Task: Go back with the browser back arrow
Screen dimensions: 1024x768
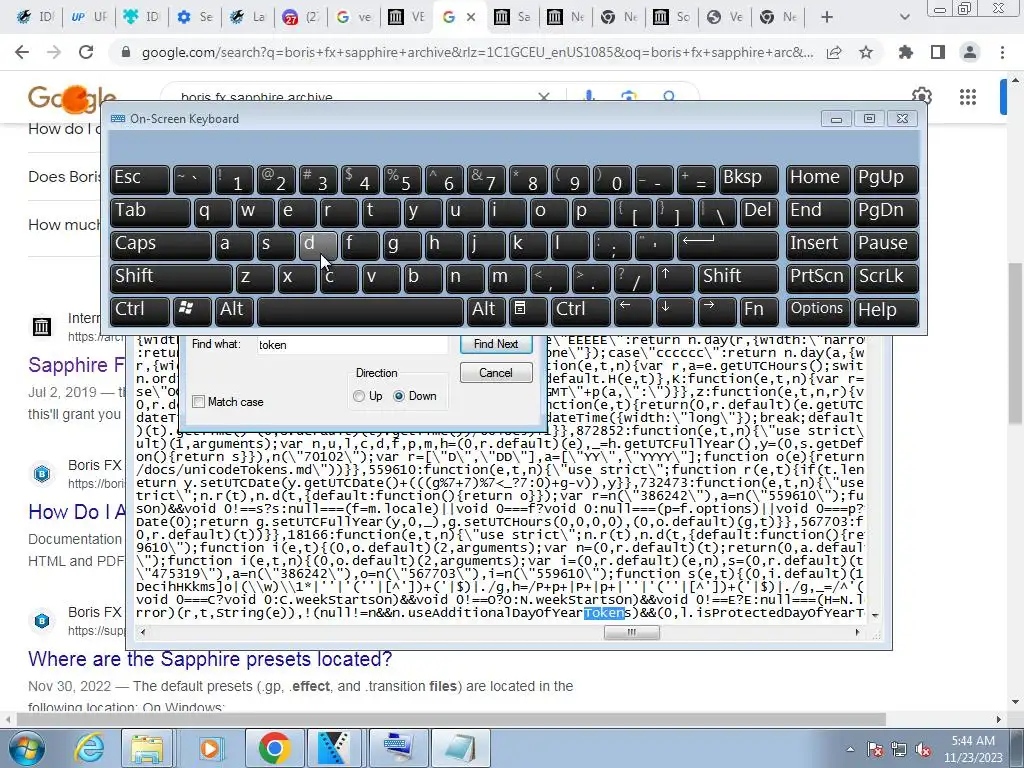Action: (22, 52)
